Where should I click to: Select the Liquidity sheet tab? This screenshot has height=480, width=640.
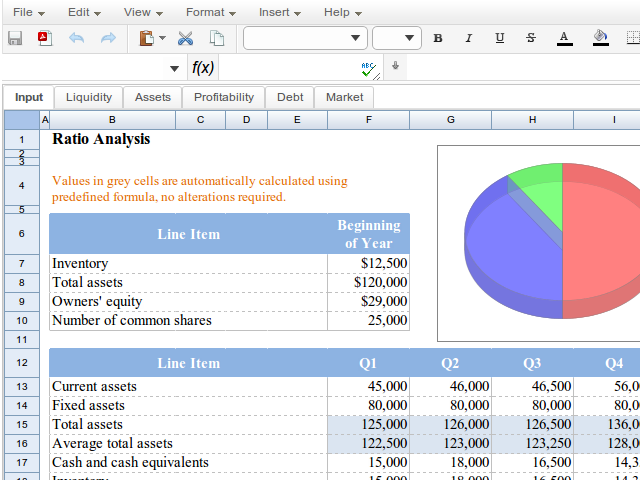point(89,97)
